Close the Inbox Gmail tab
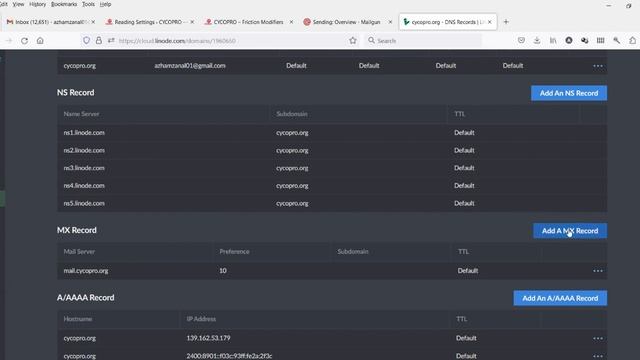Image resolution: width=640 pixels, height=360 pixels. 93,22
